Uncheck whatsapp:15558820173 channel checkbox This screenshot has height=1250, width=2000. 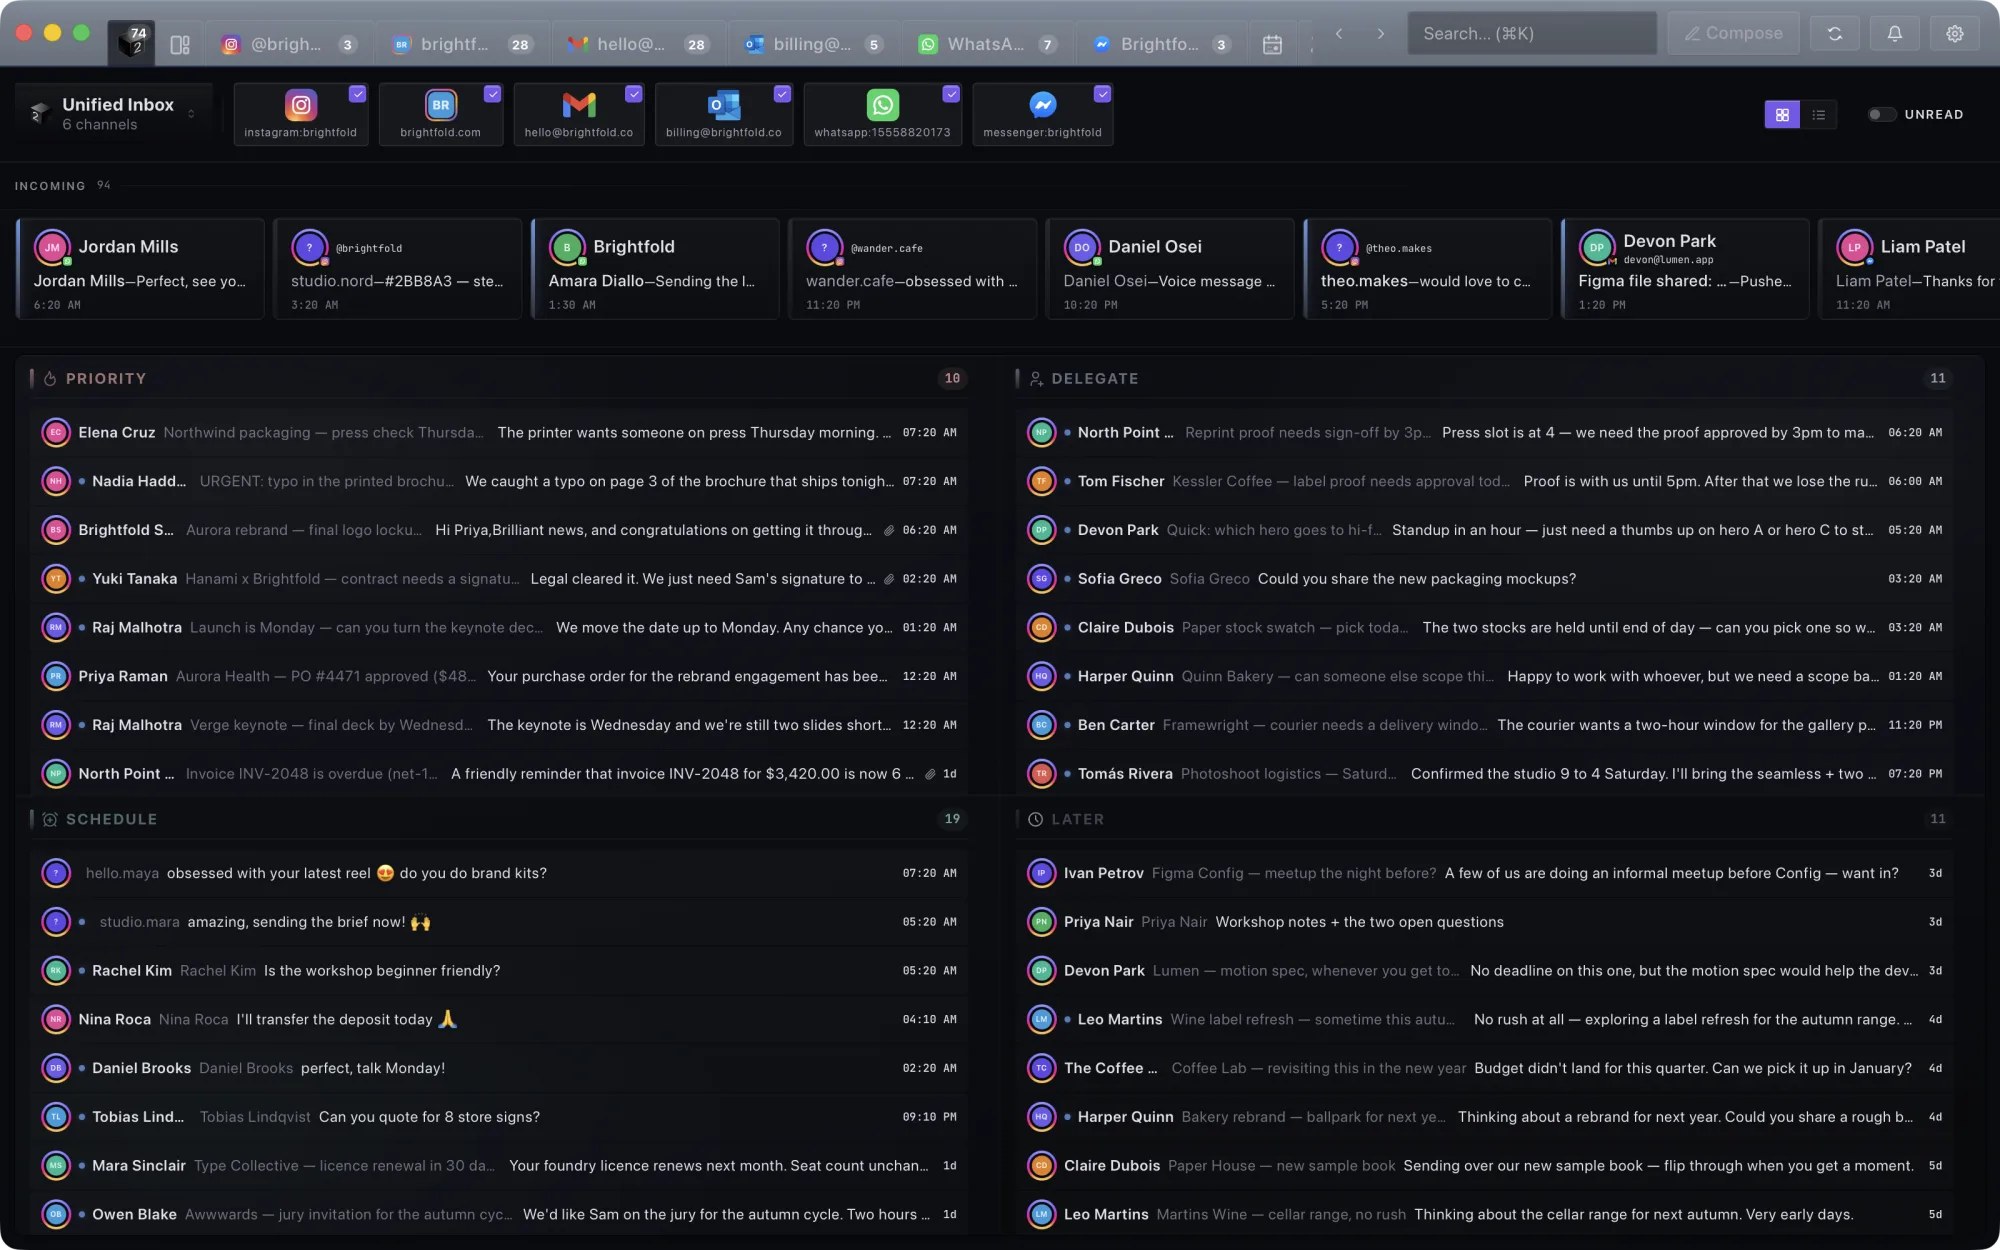[951, 94]
